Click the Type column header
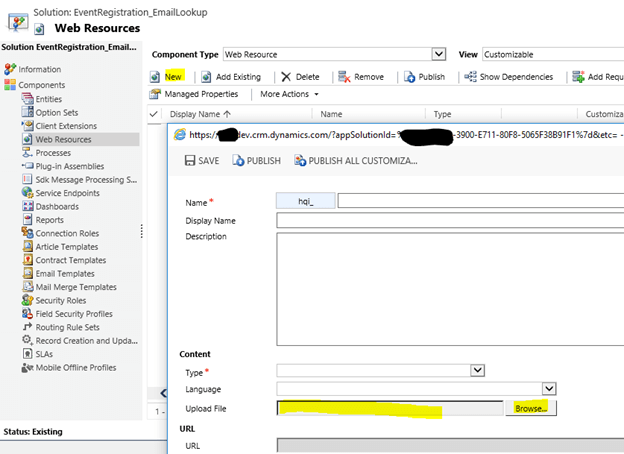Image resolution: width=624 pixels, height=454 pixels. pos(442,114)
